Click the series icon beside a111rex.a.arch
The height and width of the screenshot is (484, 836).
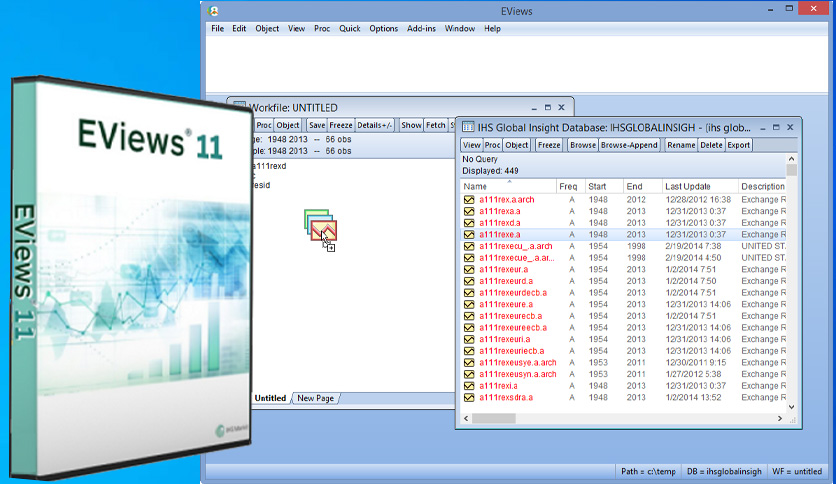click(468, 200)
